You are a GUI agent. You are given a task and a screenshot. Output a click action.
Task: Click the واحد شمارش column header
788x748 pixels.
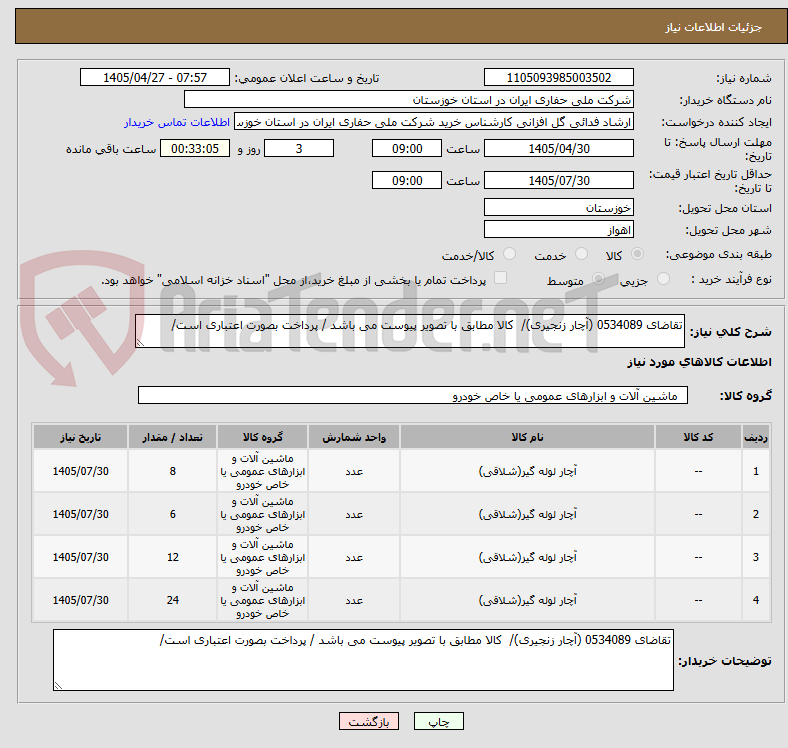click(x=354, y=437)
